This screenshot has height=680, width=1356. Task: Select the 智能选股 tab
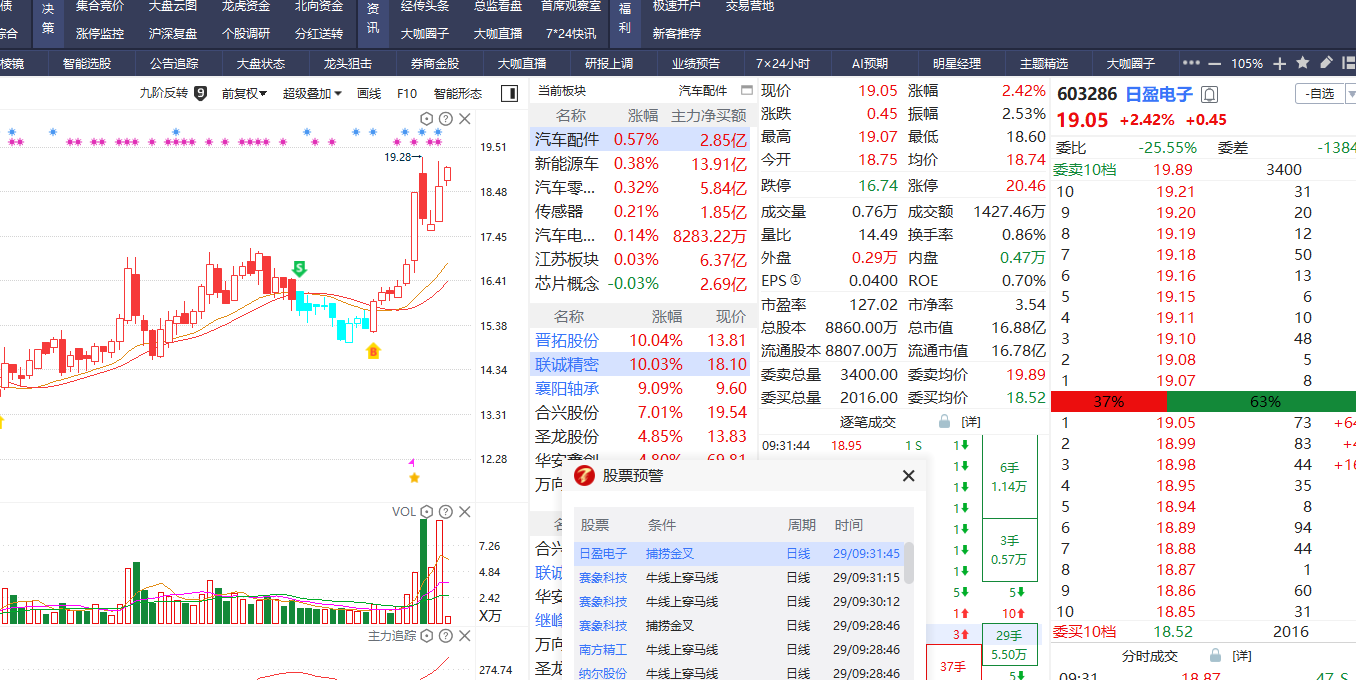click(x=87, y=63)
